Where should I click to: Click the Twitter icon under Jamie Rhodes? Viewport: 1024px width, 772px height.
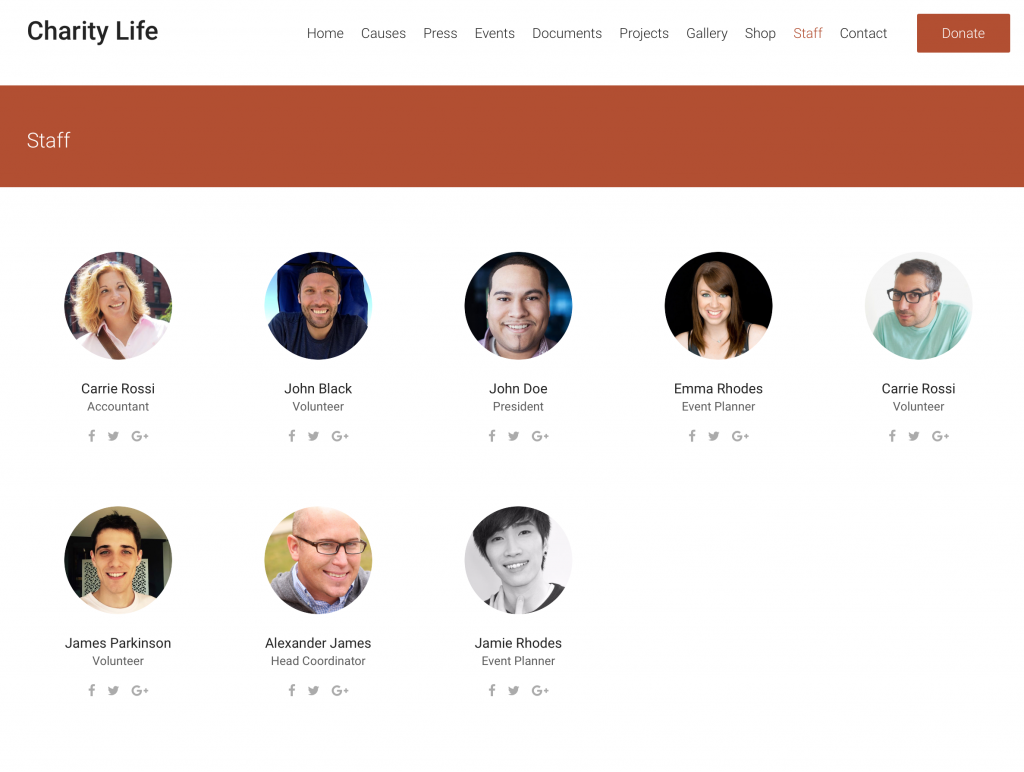tap(513, 690)
